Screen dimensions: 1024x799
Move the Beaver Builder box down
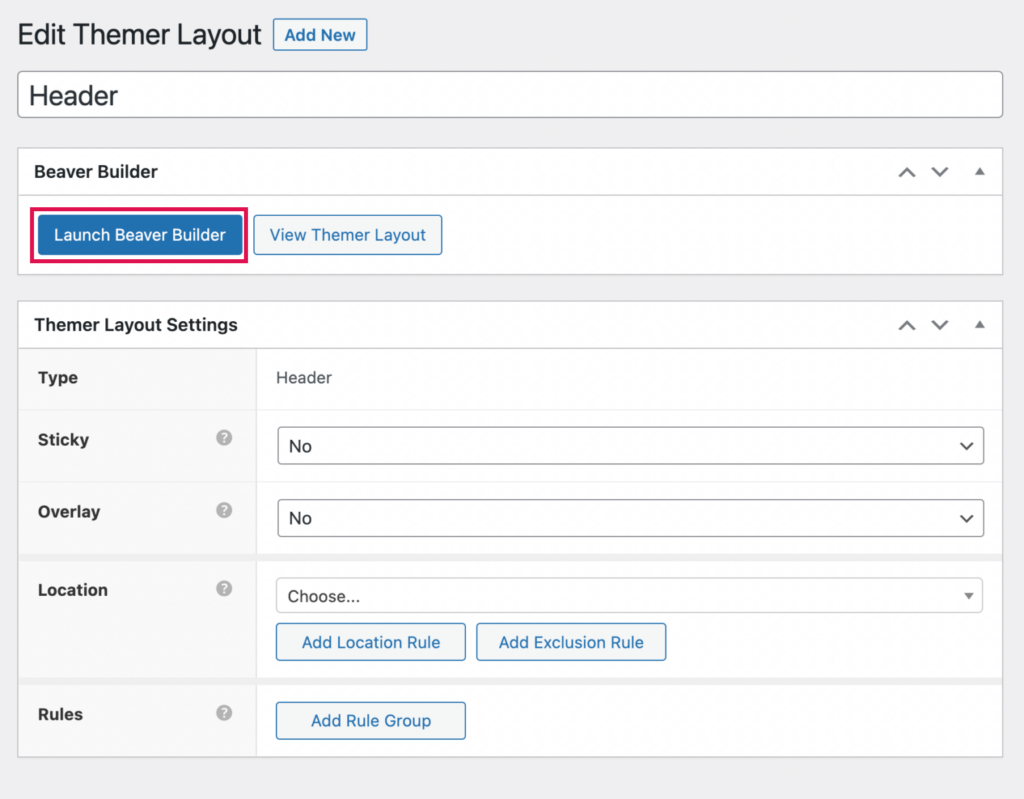pos(939,171)
